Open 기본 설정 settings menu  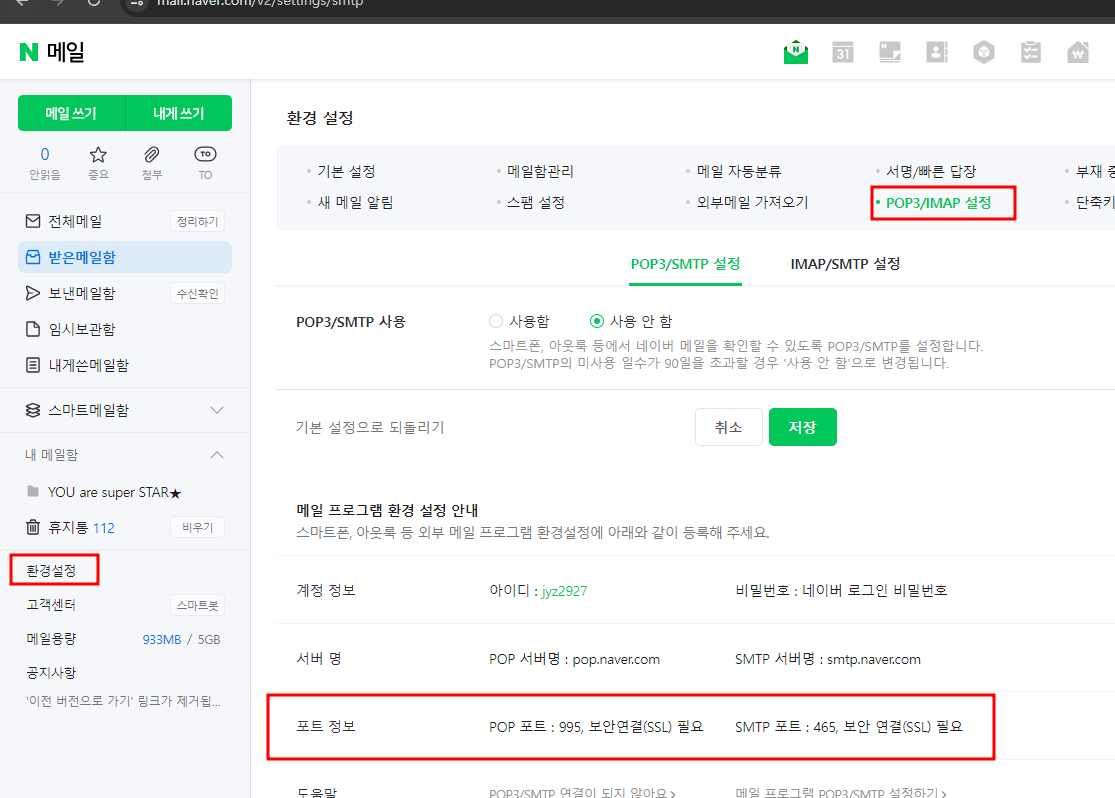[346, 171]
